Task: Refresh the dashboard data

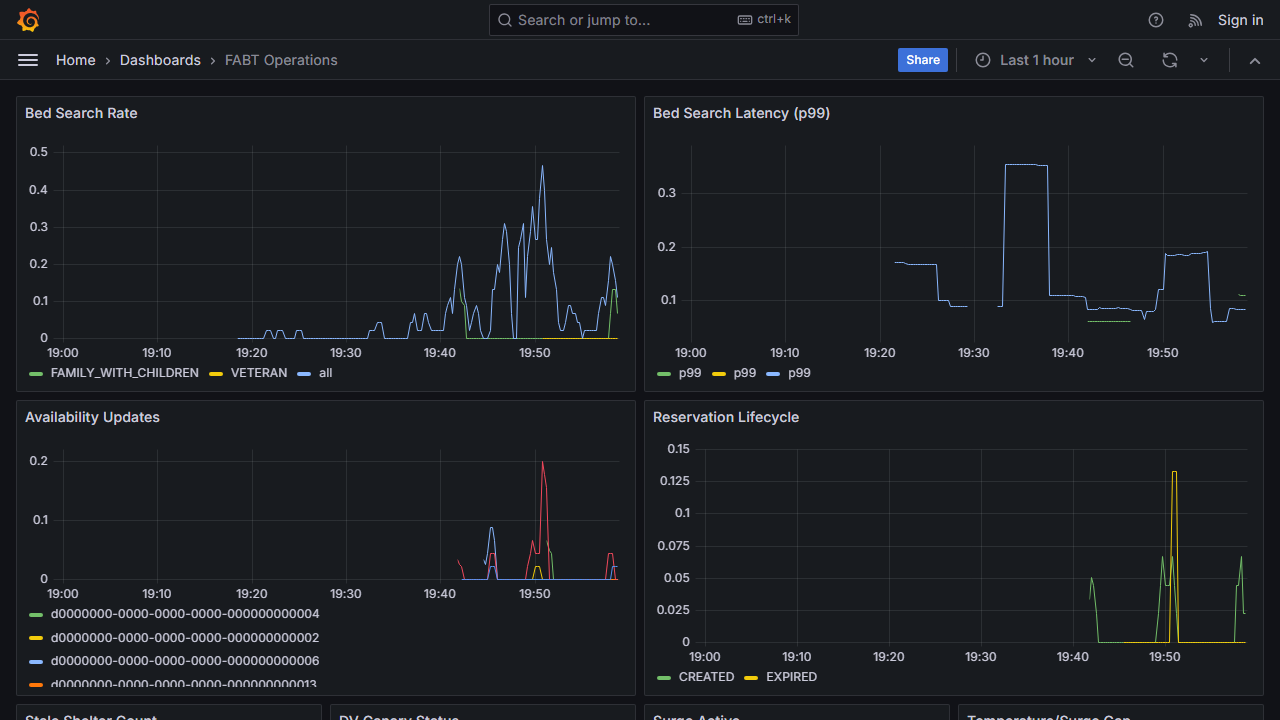Action: tap(1168, 60)
